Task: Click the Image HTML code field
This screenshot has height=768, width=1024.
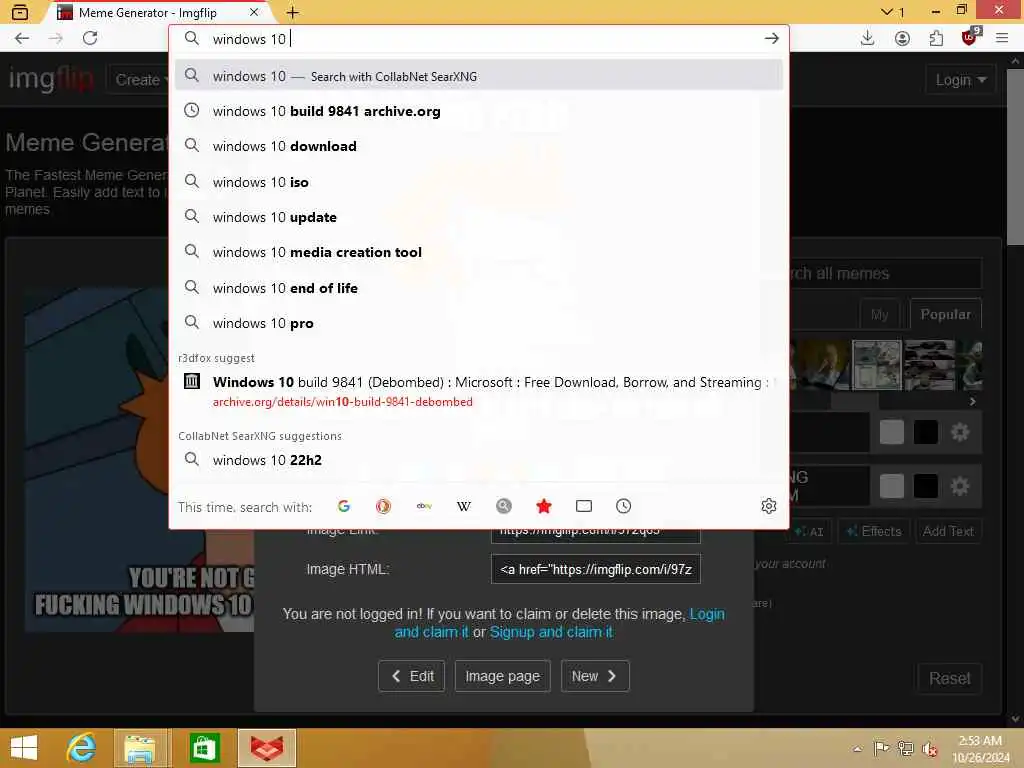Action: click(596, 569)
